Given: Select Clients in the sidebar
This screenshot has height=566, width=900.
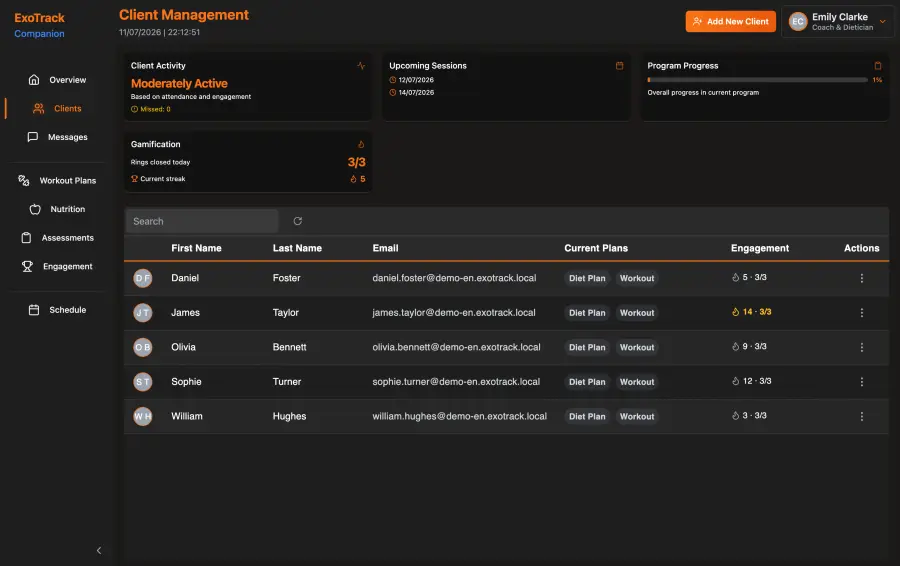Looking at the screenshot, I should 57,108.
